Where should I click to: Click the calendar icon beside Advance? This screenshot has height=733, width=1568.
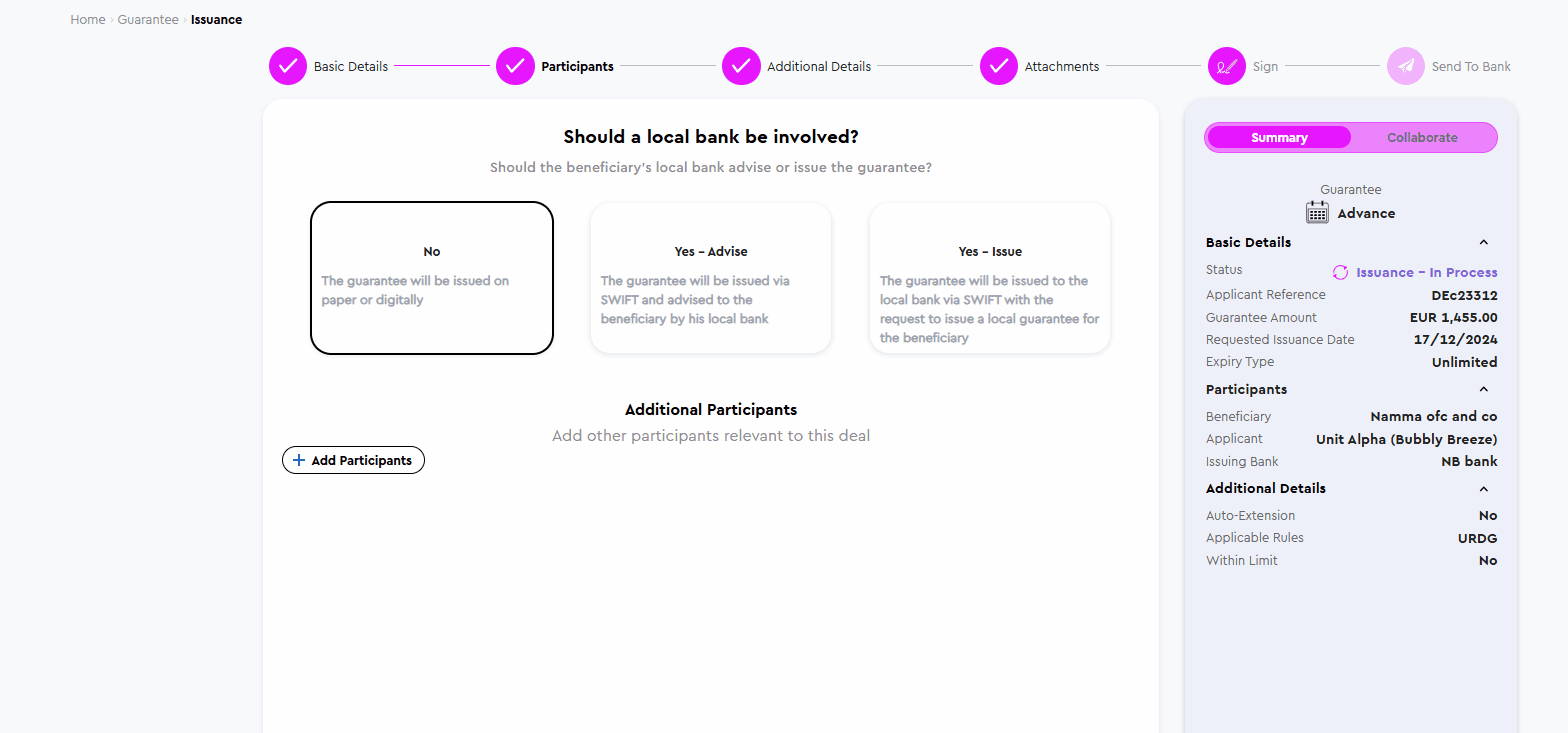[x=1317, y=212]
